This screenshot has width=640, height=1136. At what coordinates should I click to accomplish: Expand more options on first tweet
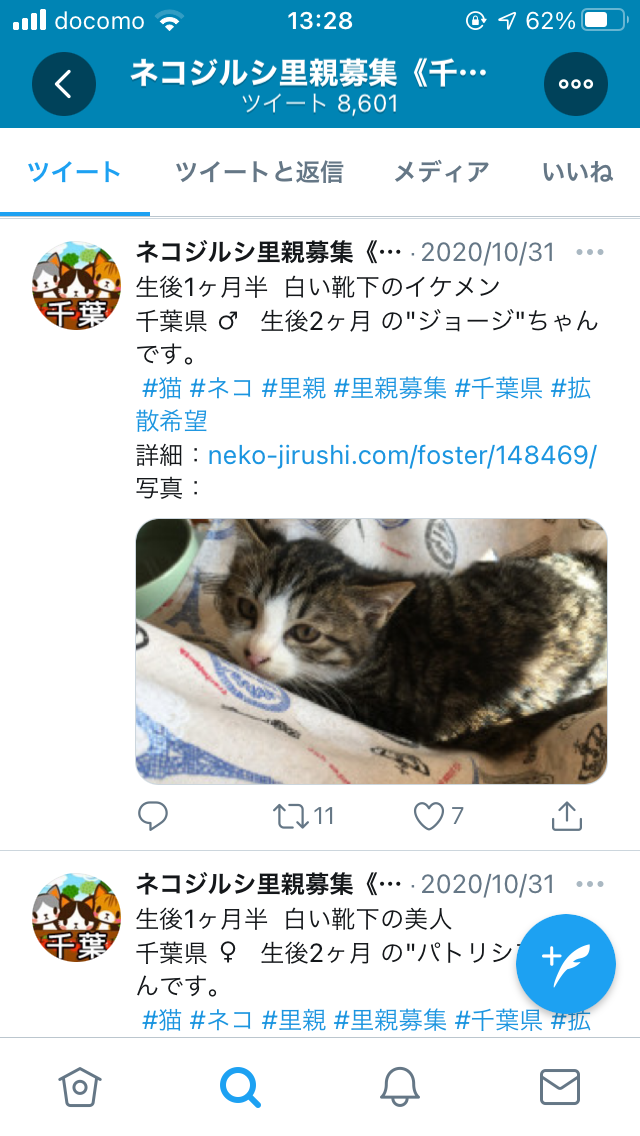tap(590, 252)
